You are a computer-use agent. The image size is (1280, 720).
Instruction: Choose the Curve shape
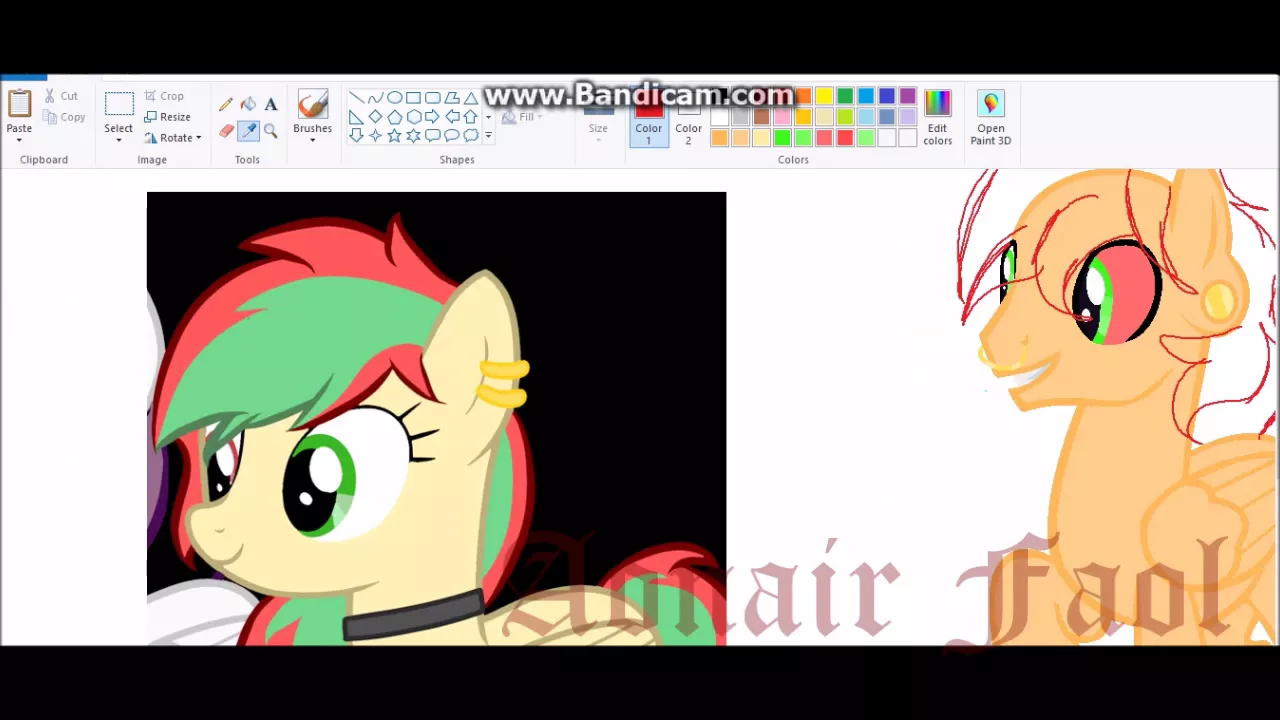click(x=375, y=98)
